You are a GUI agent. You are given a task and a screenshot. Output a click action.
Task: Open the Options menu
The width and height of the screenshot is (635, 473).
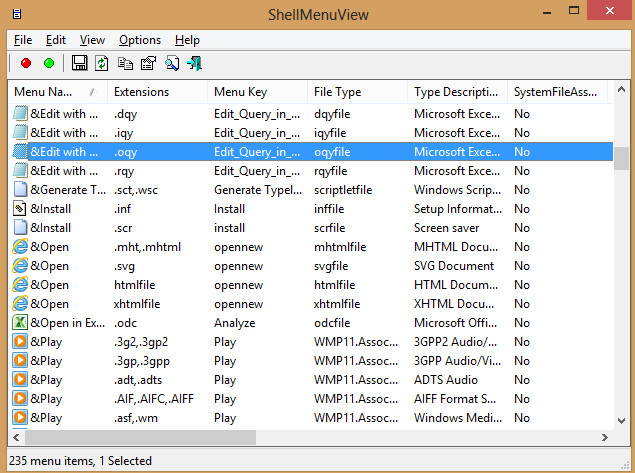(x=139, y=40)
